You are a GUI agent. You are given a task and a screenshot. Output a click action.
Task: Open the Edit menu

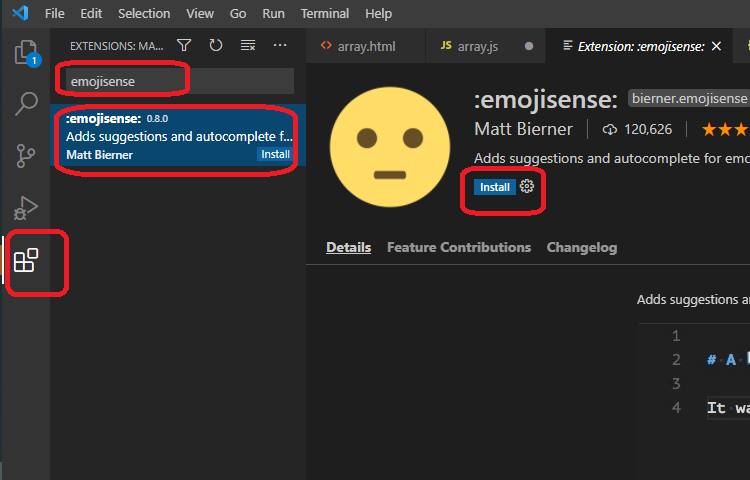pos(91,13)
